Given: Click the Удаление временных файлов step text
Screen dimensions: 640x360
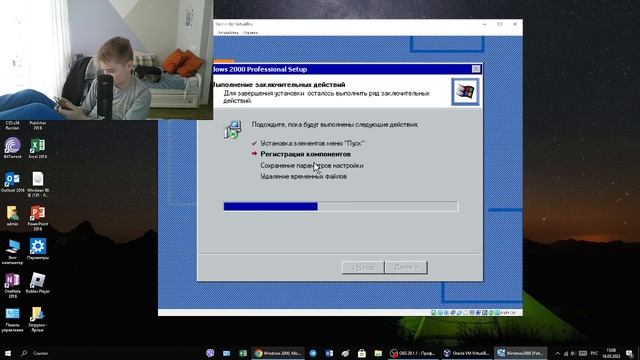Looking at the screenshot, I should click(303, 176).
